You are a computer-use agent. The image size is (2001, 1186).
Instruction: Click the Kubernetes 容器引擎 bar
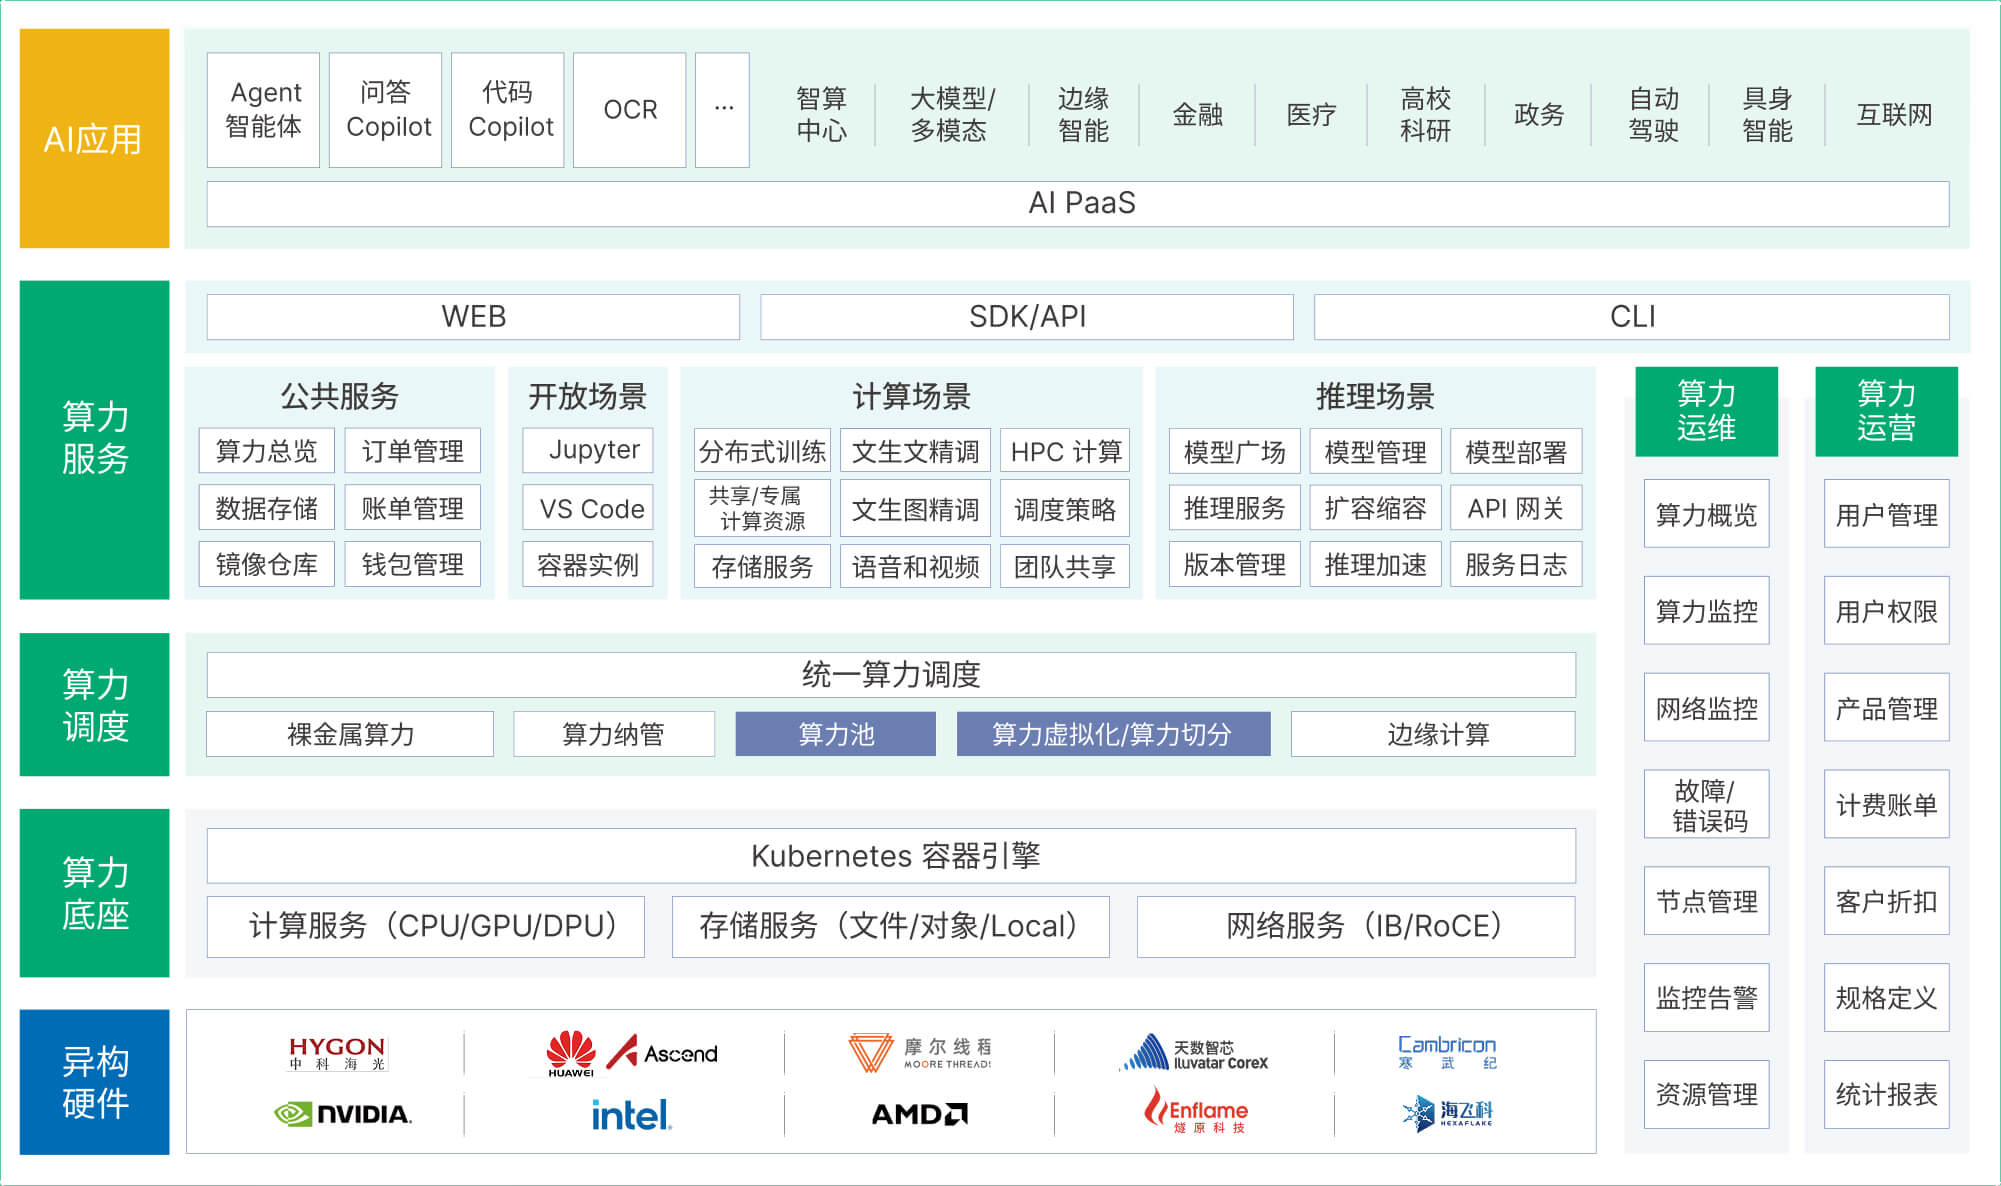(x=891, y=855)
